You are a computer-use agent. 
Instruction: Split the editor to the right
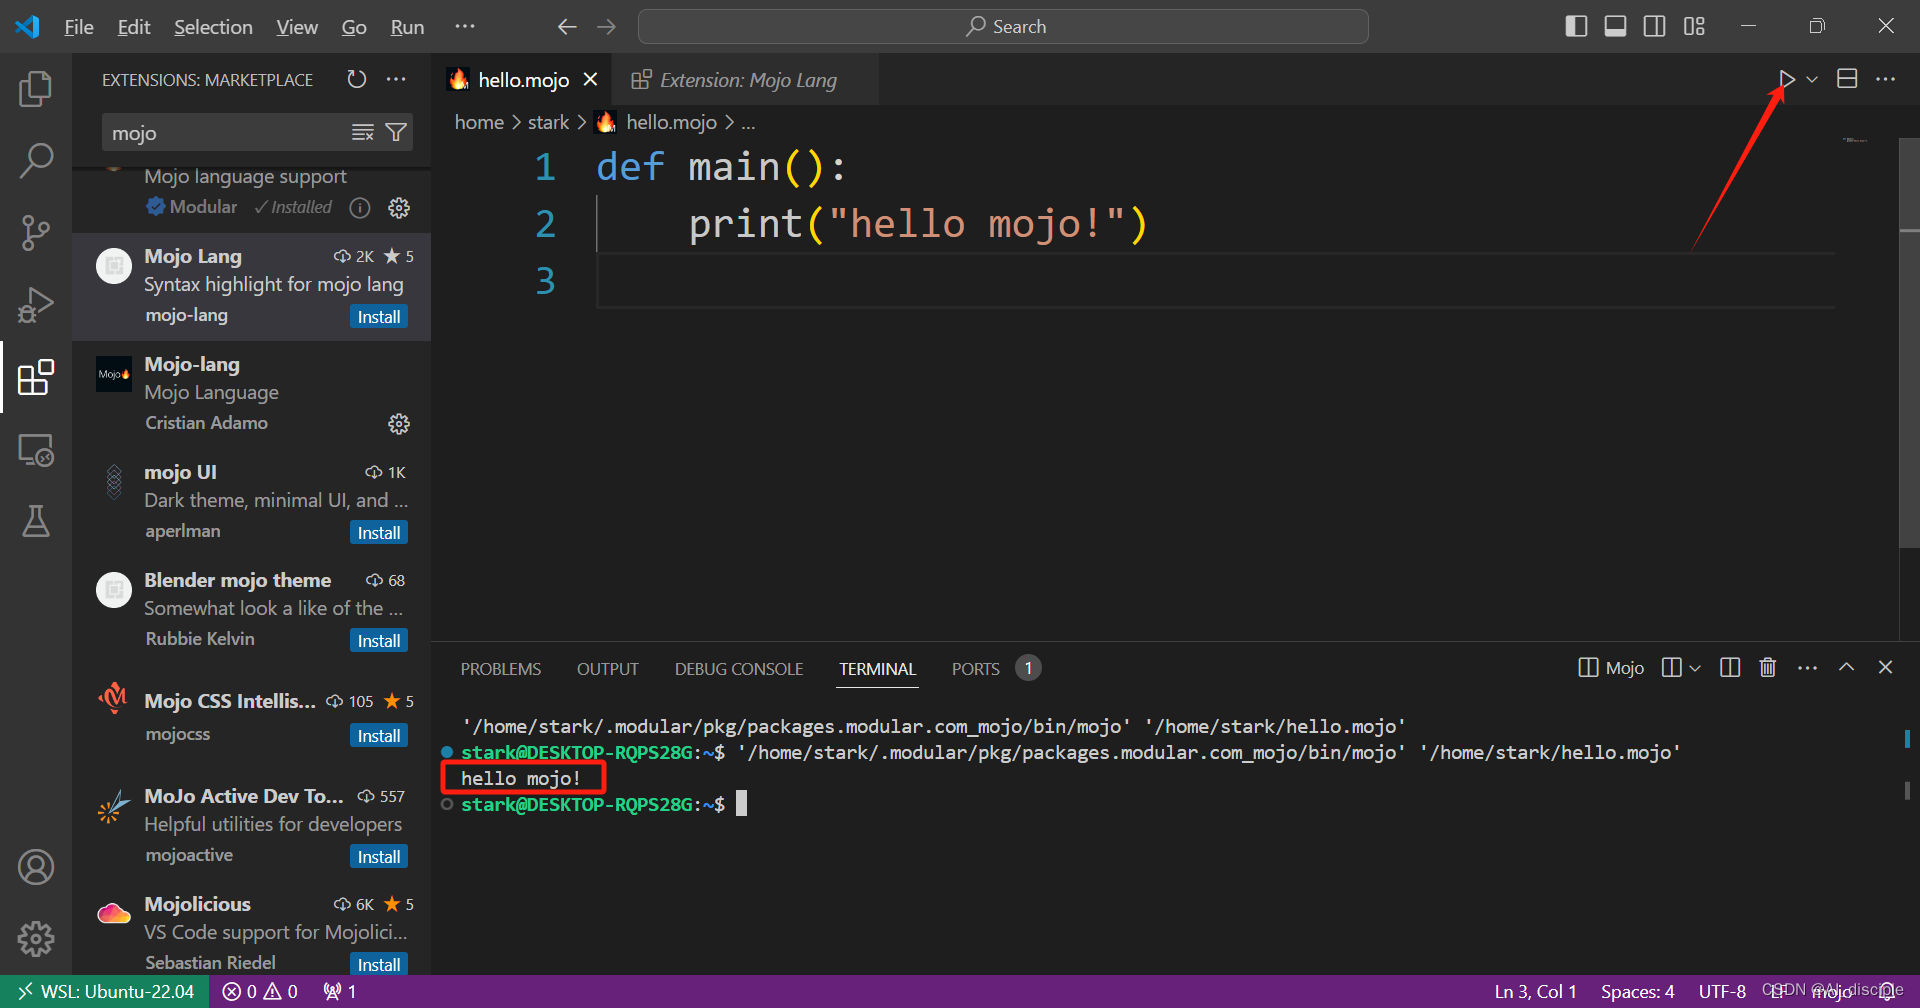1847,79
